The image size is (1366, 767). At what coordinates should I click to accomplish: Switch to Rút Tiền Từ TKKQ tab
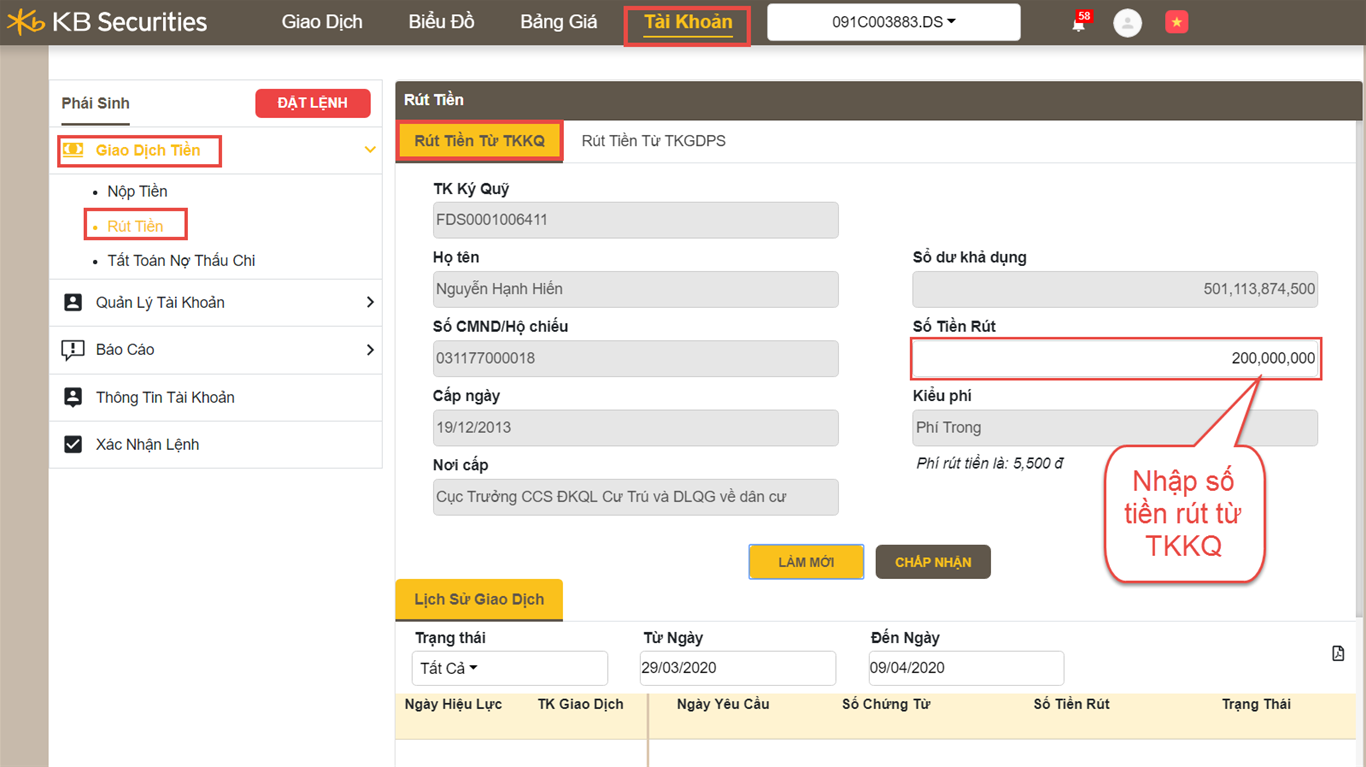(x=480, y=141)
